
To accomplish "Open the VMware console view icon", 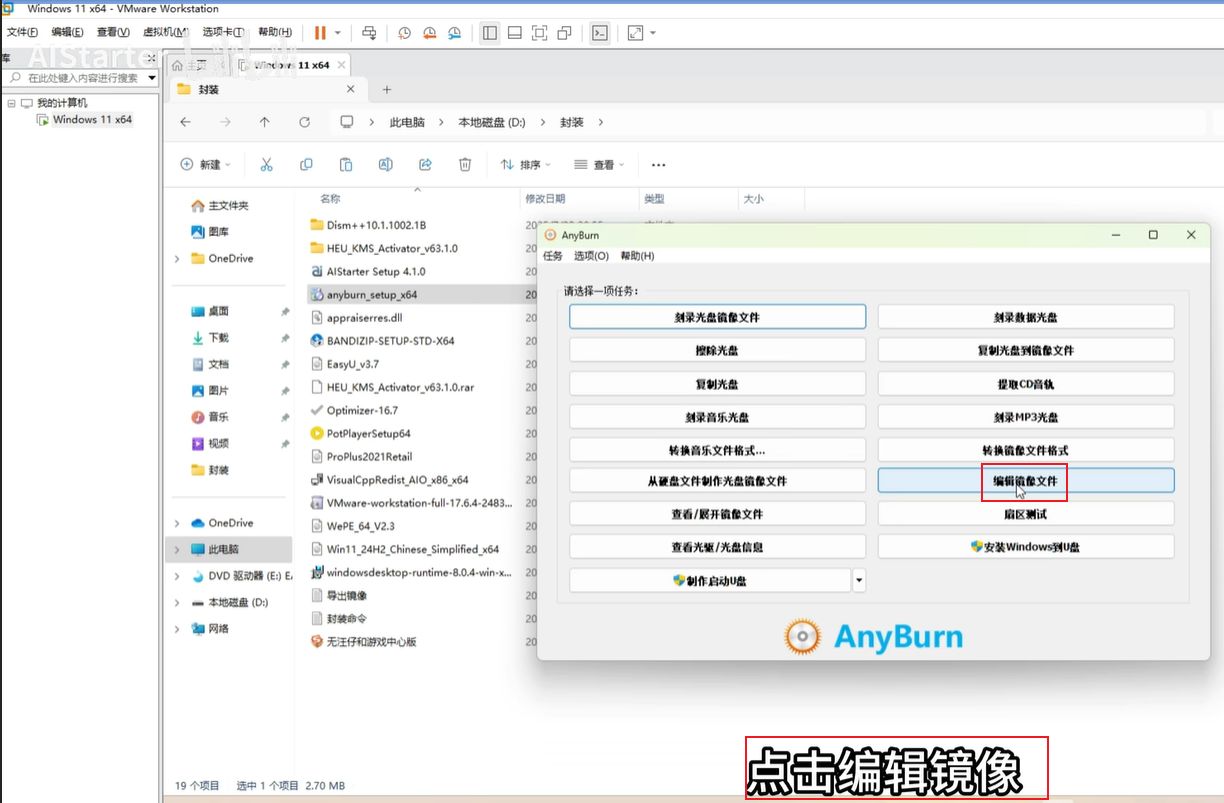I will click(599, 33).
